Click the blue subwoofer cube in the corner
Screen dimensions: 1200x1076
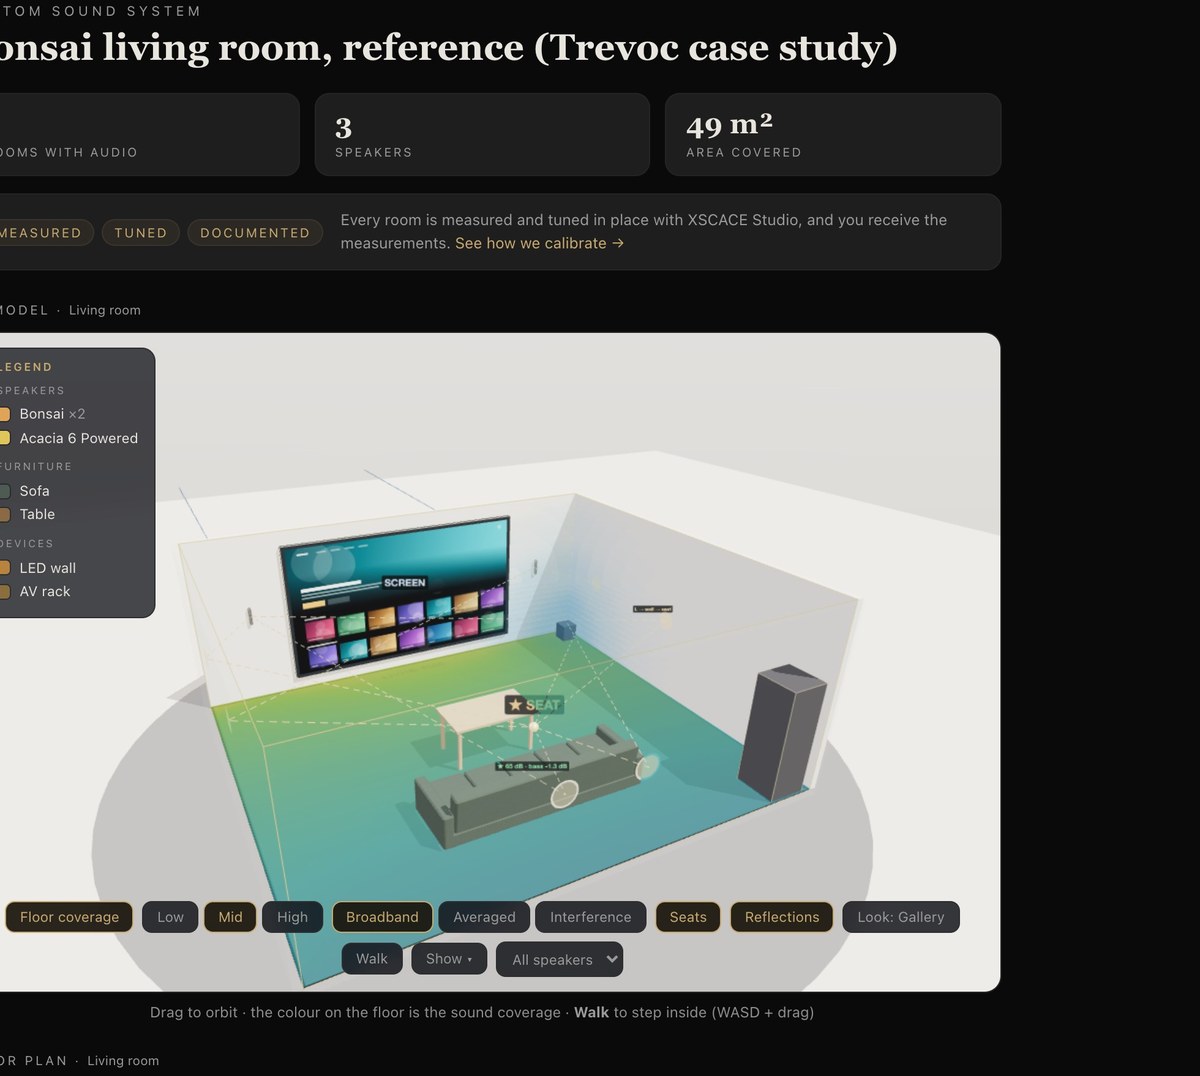[x=566, y=630]
